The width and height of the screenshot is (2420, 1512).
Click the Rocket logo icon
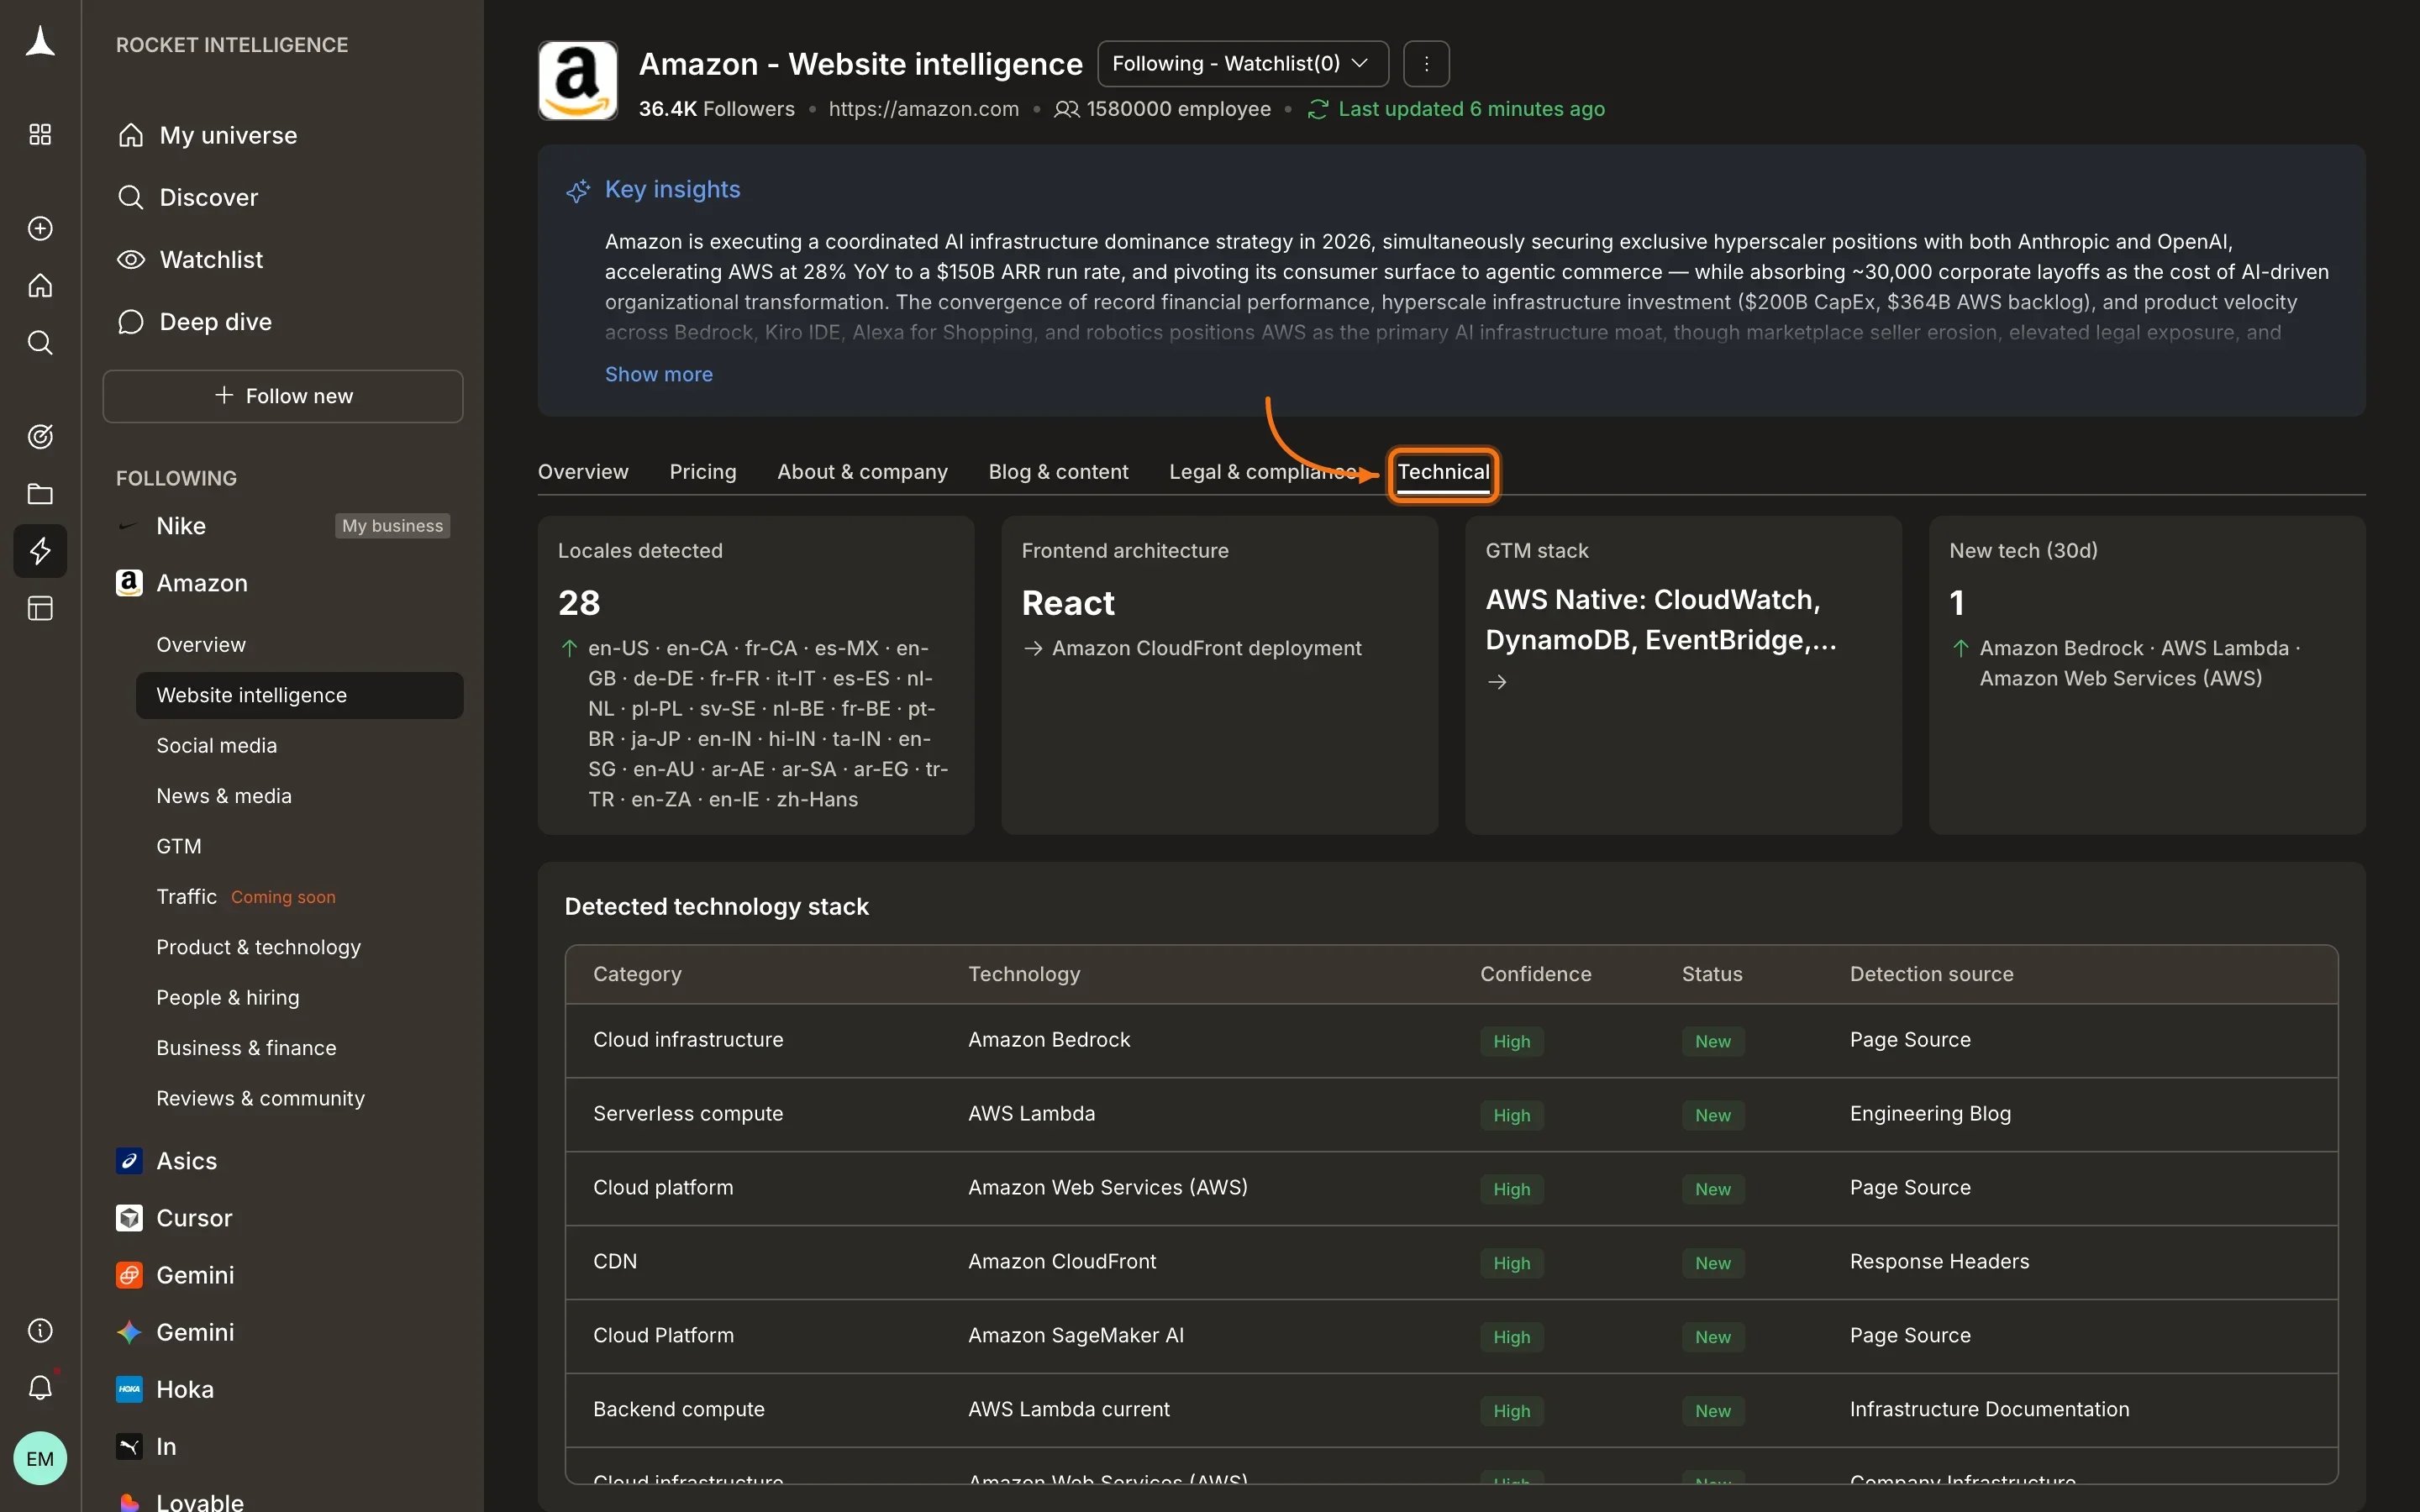40,42
